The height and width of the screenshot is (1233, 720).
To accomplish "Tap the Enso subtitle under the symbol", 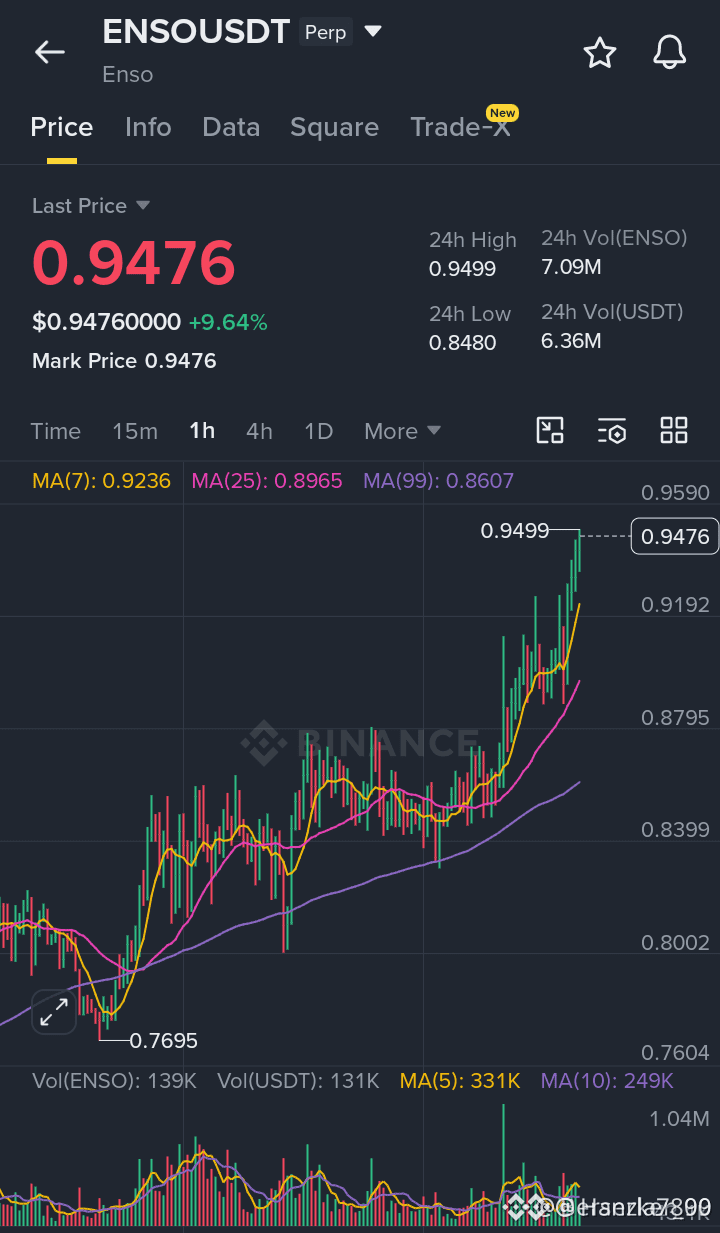I will [x=127, y=75].
